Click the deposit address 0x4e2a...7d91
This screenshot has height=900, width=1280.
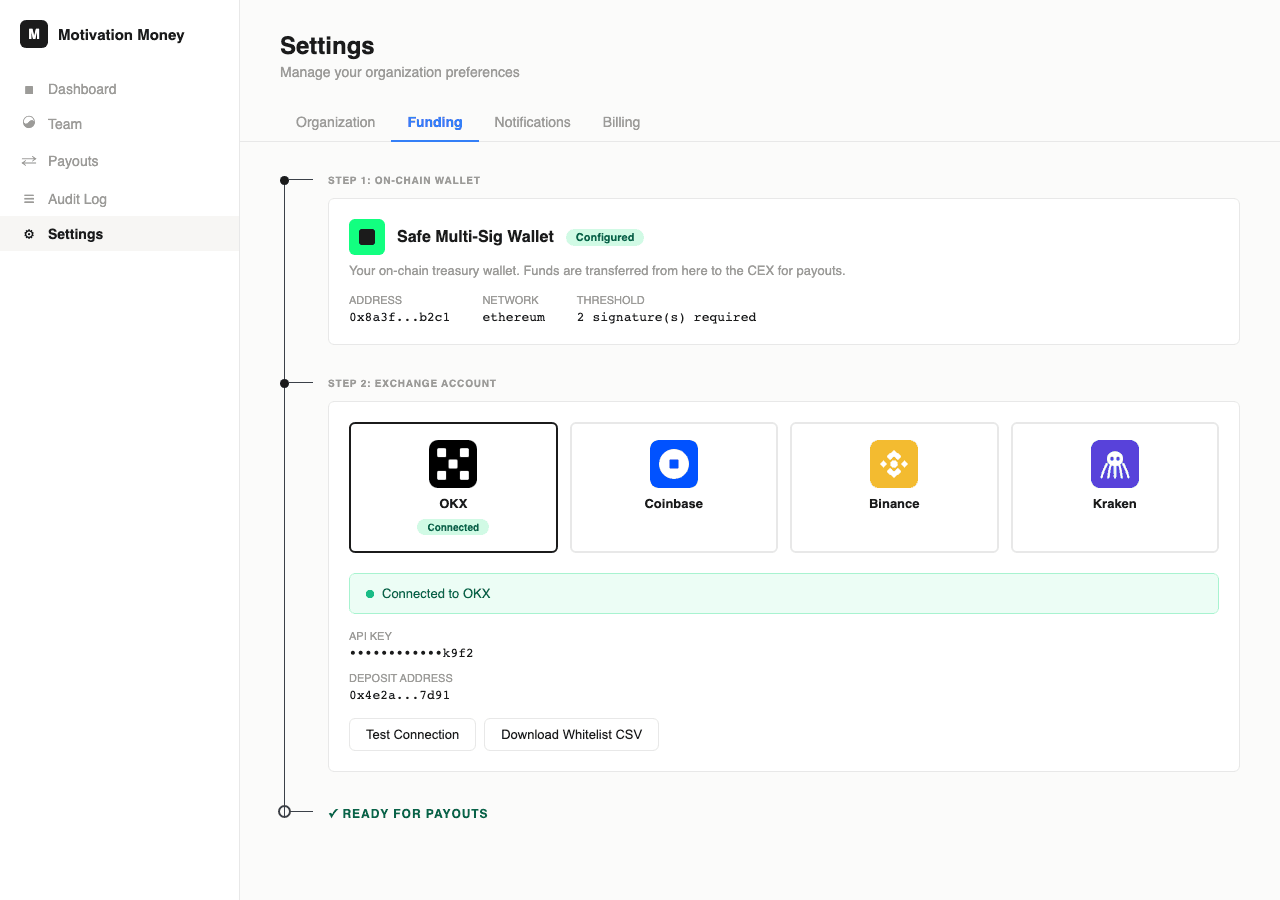point(399,695)
